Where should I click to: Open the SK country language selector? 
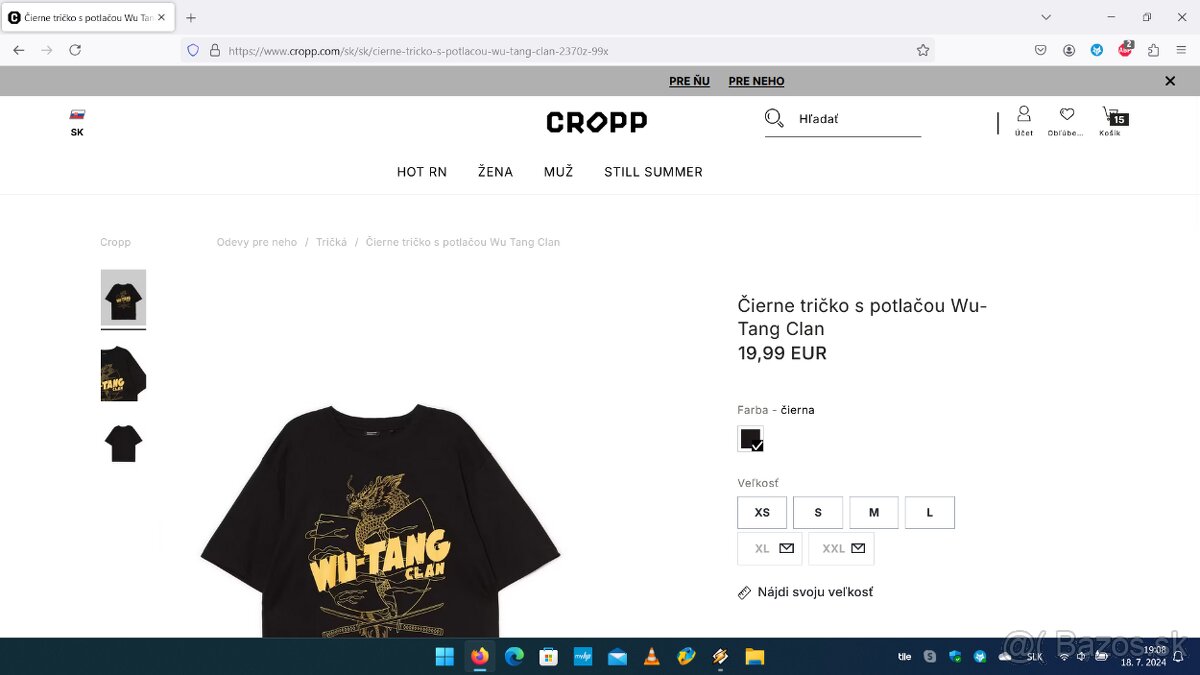pos(77,123)
